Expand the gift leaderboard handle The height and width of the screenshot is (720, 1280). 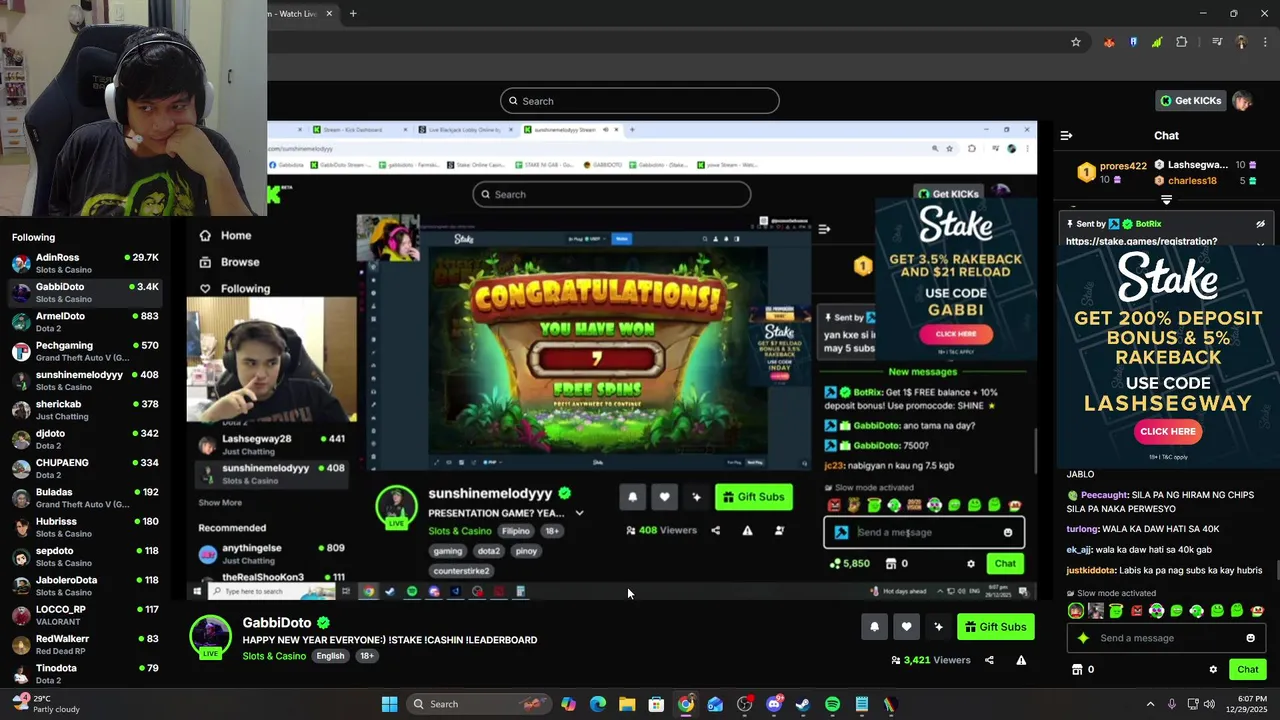(x=1166, y=200)
